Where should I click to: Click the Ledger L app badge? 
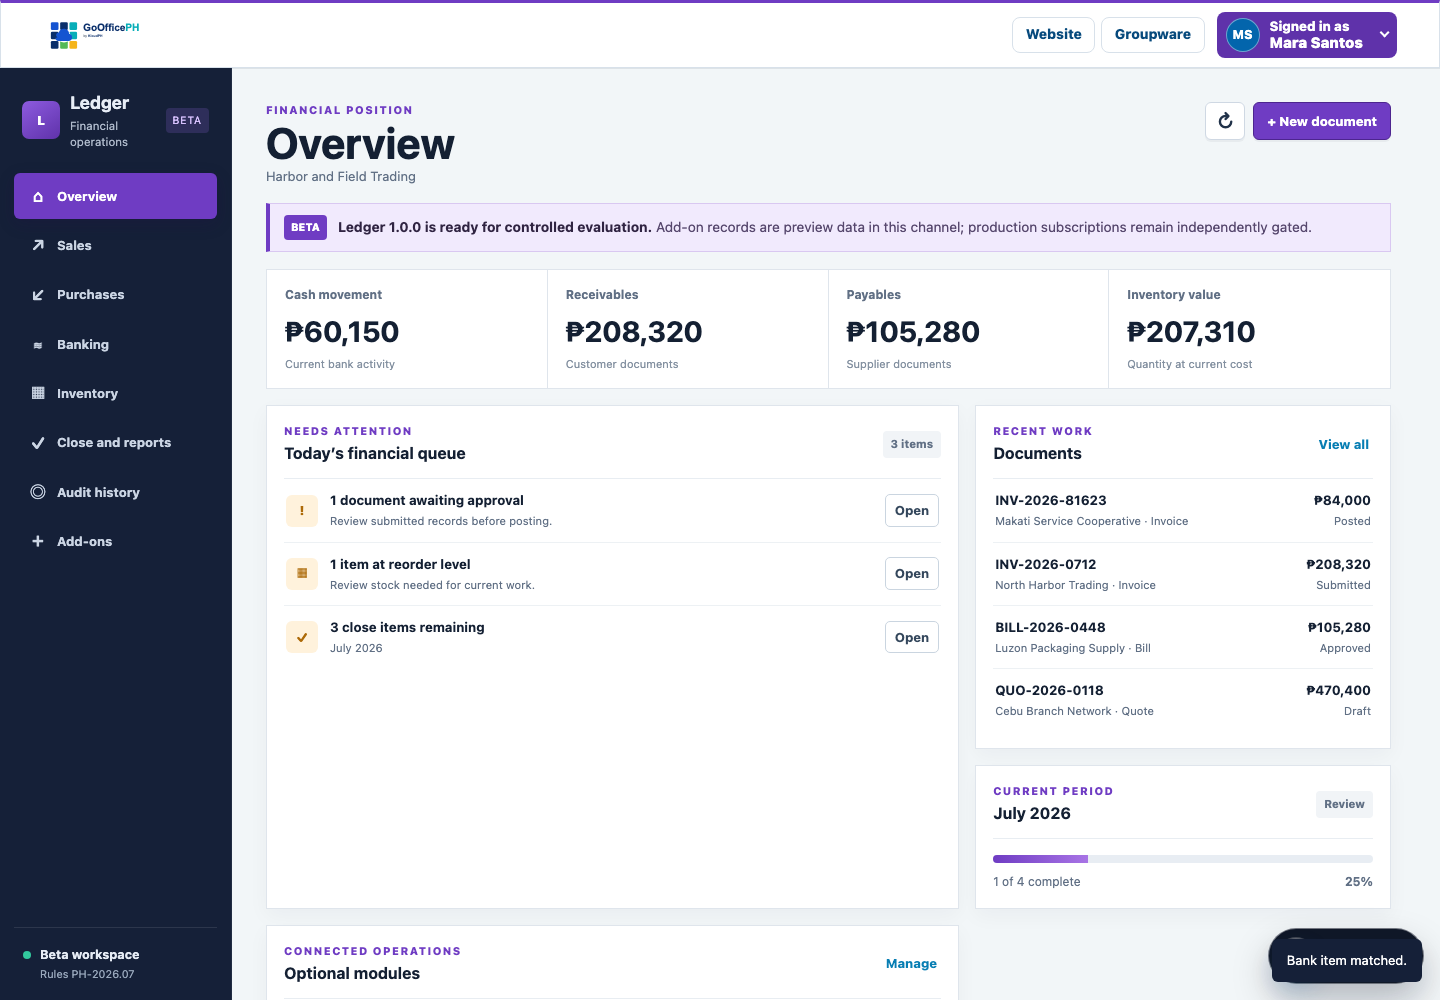41,120
